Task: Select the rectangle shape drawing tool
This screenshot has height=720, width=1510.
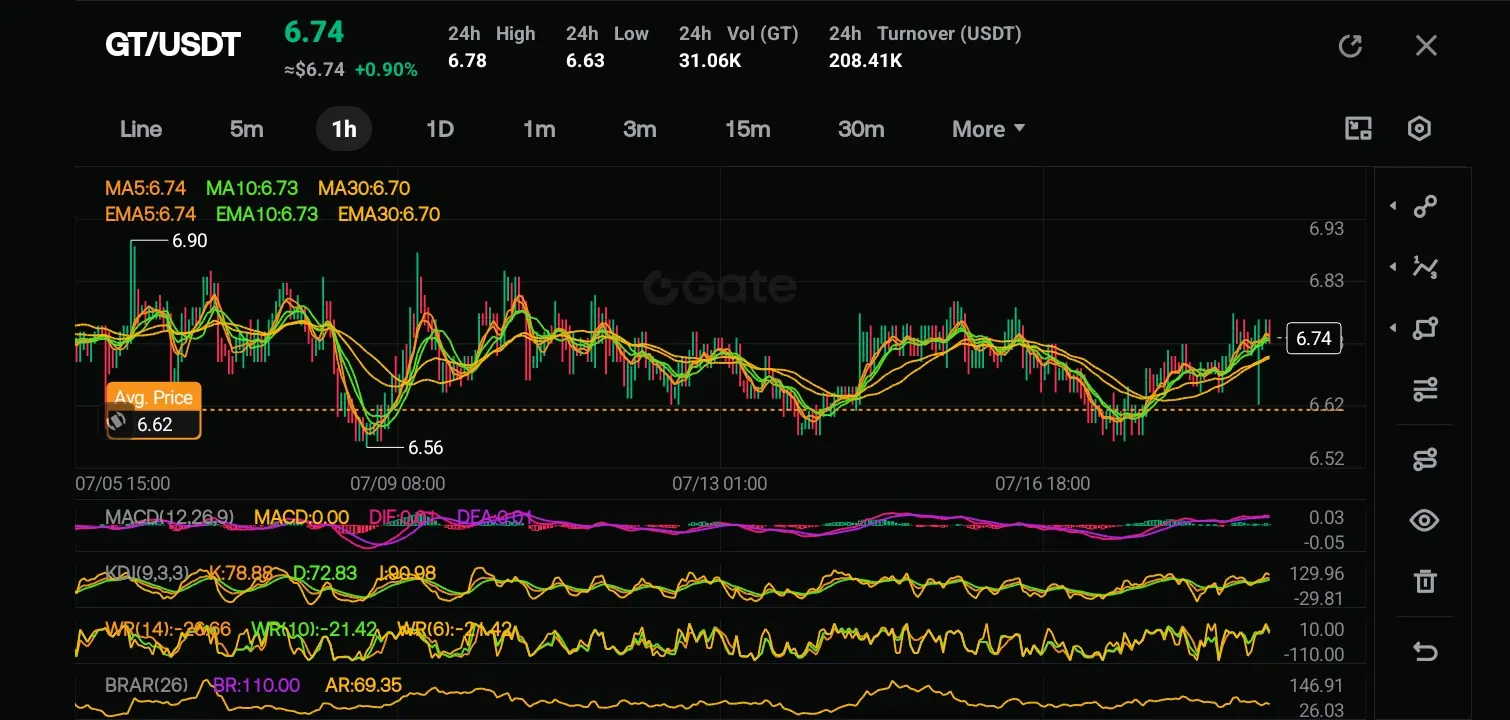Action: click(x=1424, y=328)
